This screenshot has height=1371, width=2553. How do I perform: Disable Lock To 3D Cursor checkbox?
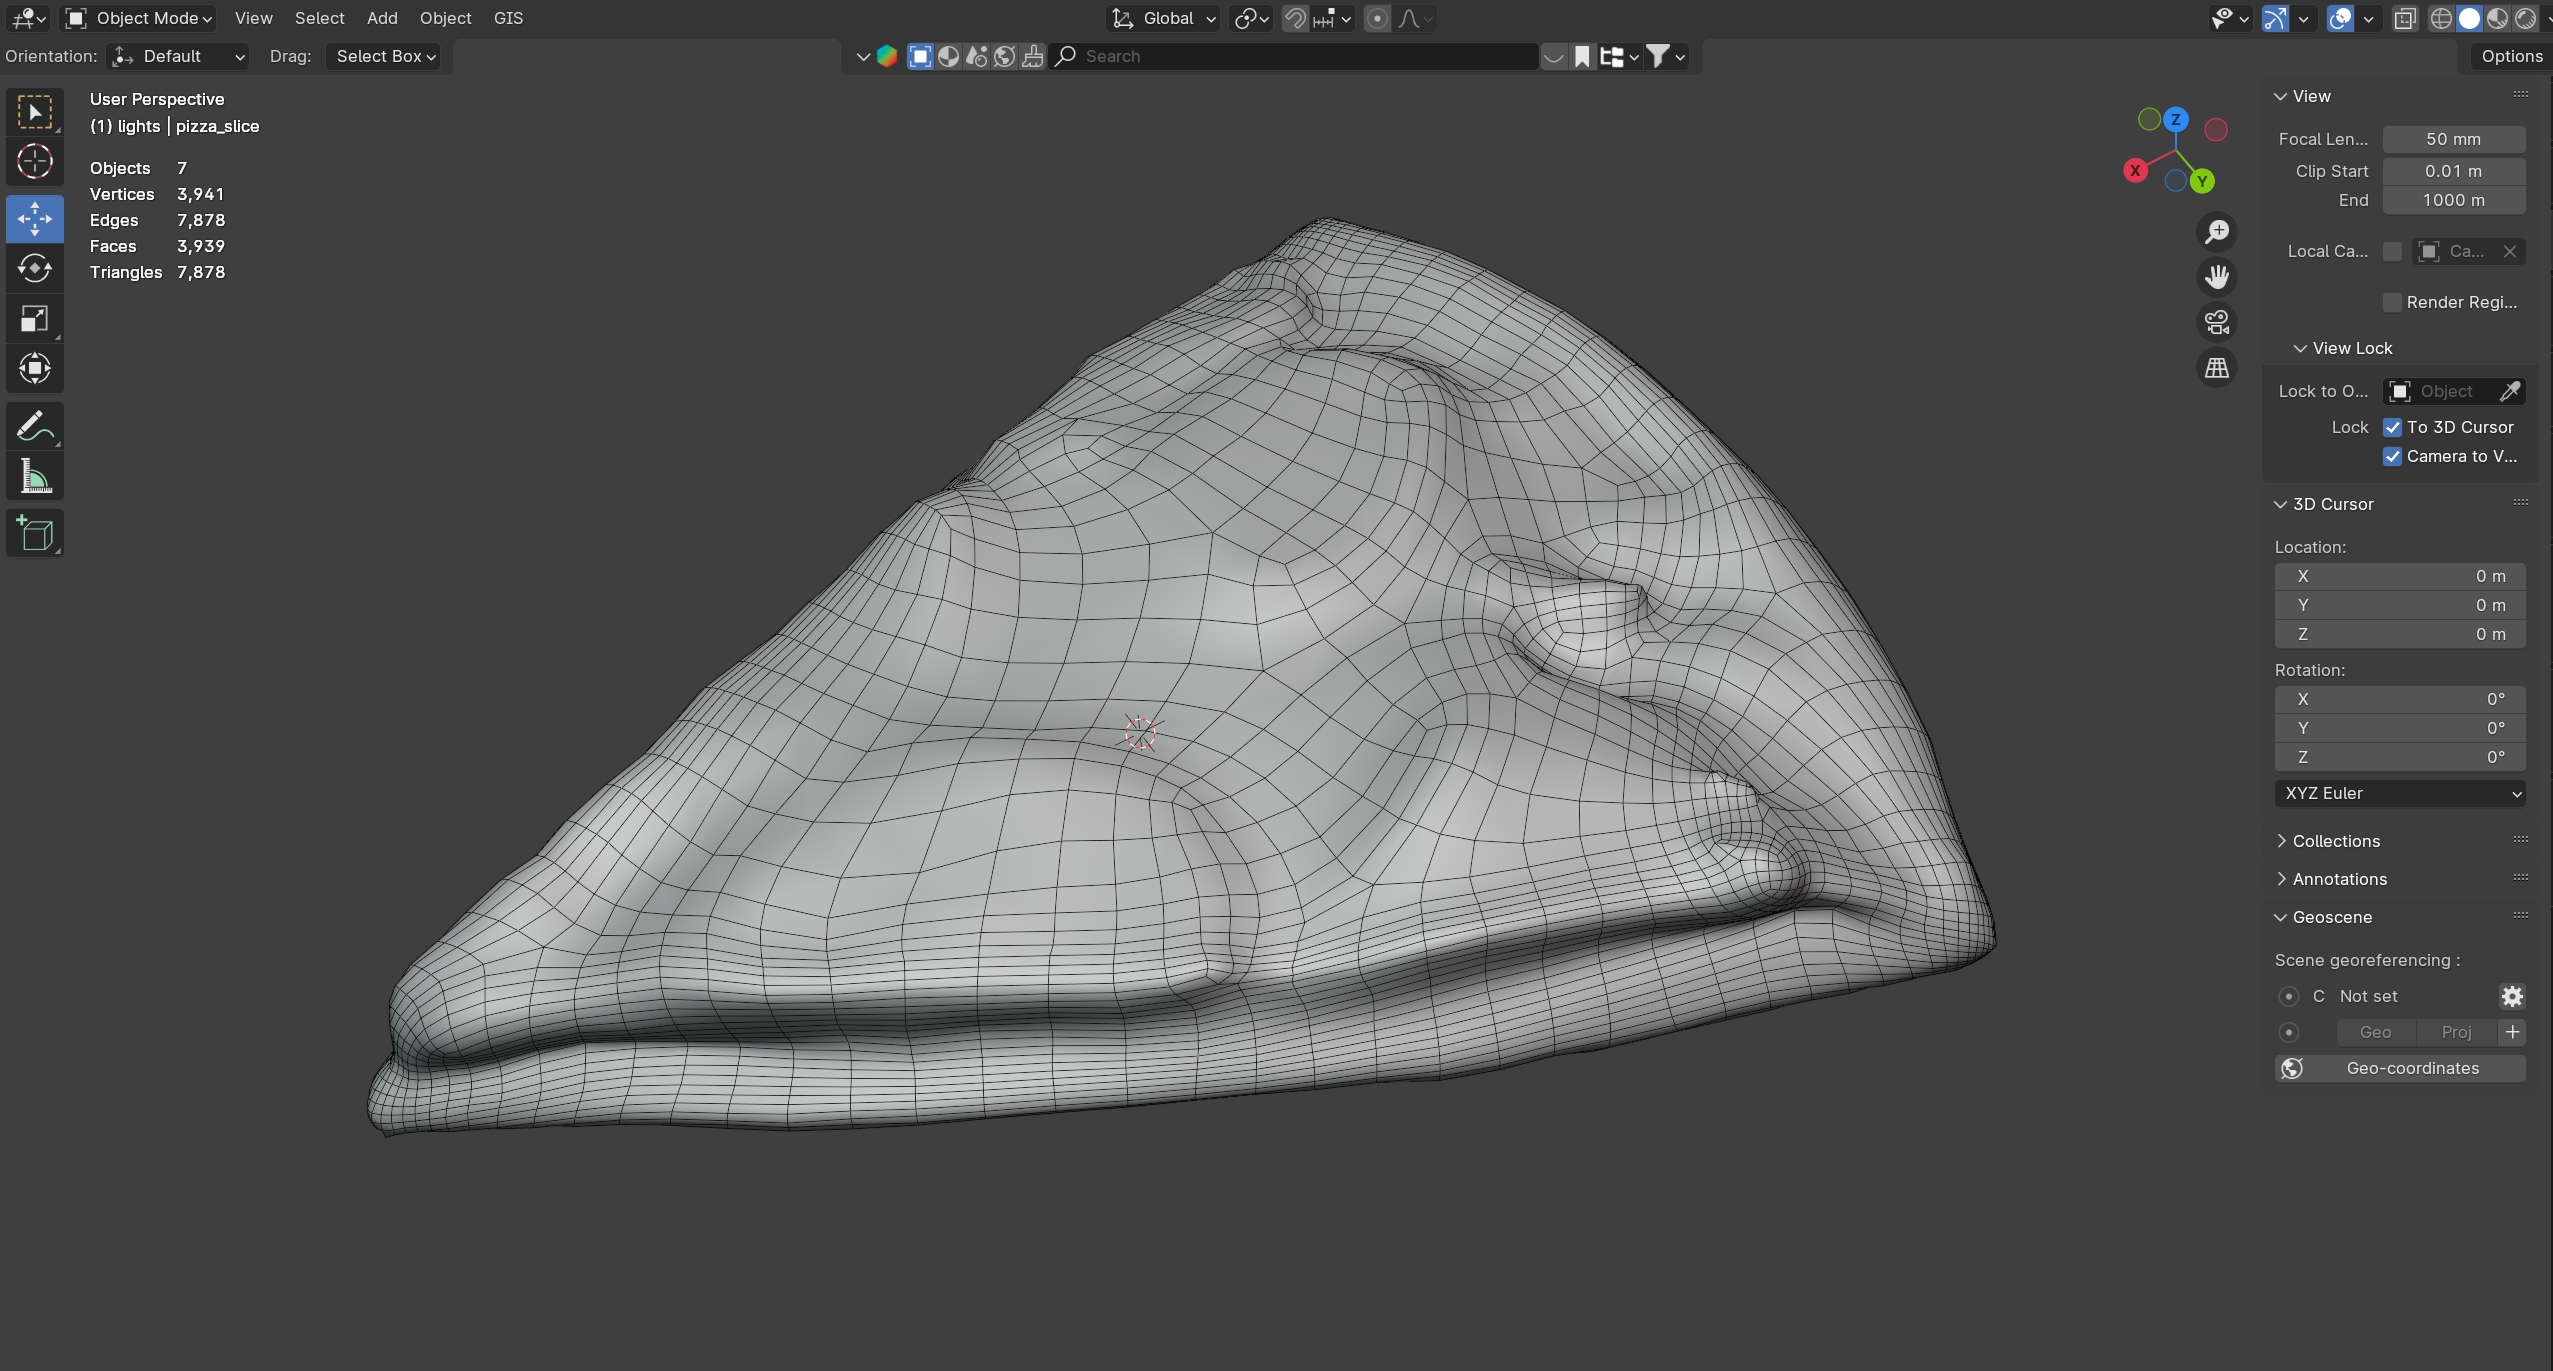pyautogui.click(x=2392, y=427)
